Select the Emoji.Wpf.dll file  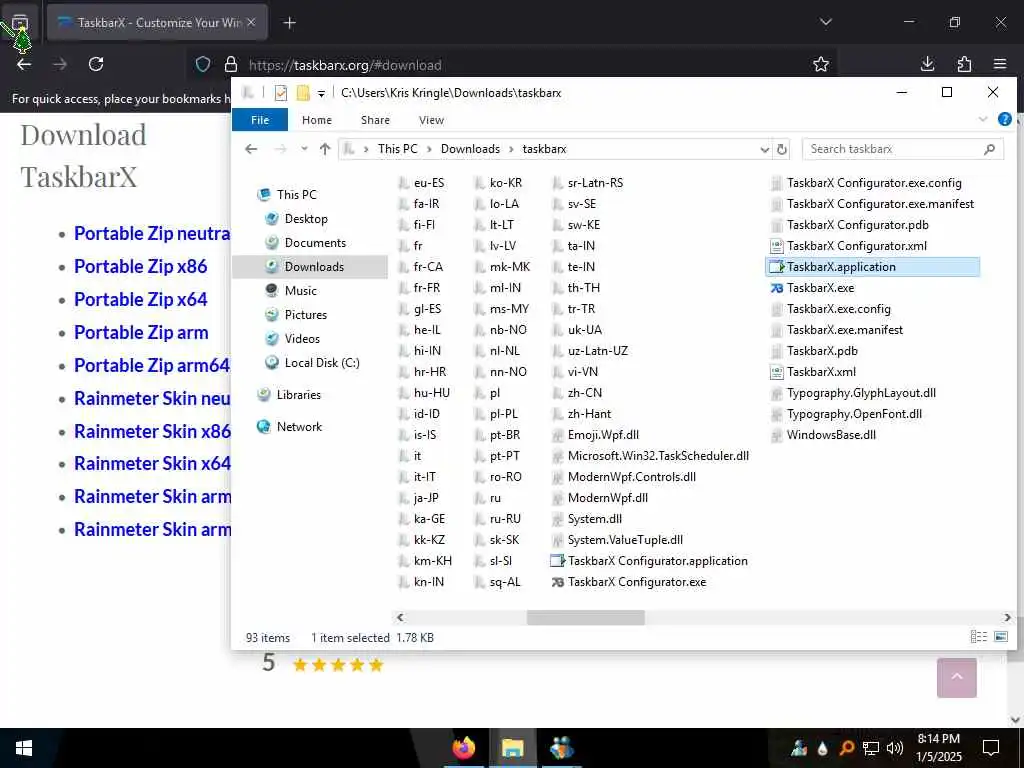(596, 435)
